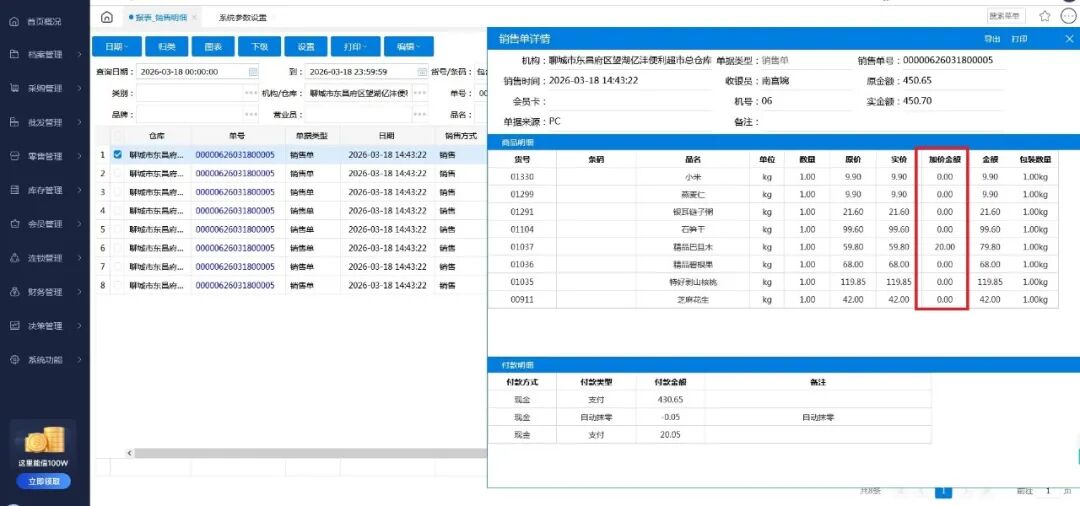
Task: Expand the 库存管理 sidebar menu
Action: 45,190
